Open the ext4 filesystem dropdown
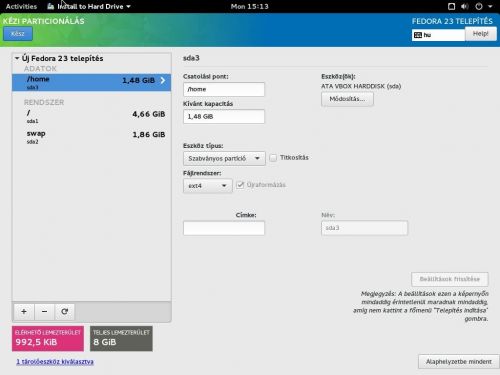This screenshot has height=375, width=500. 207,186
